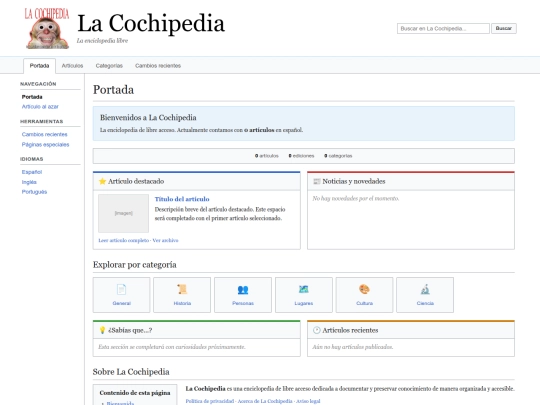Click the Bienvenidos a La Cochipedia heading
This screenshot has height=405, width=540.
[x=148, y=117]
